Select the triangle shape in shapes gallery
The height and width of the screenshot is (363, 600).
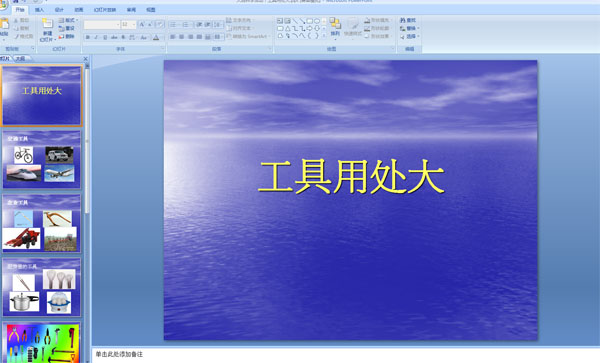(287, 28)
